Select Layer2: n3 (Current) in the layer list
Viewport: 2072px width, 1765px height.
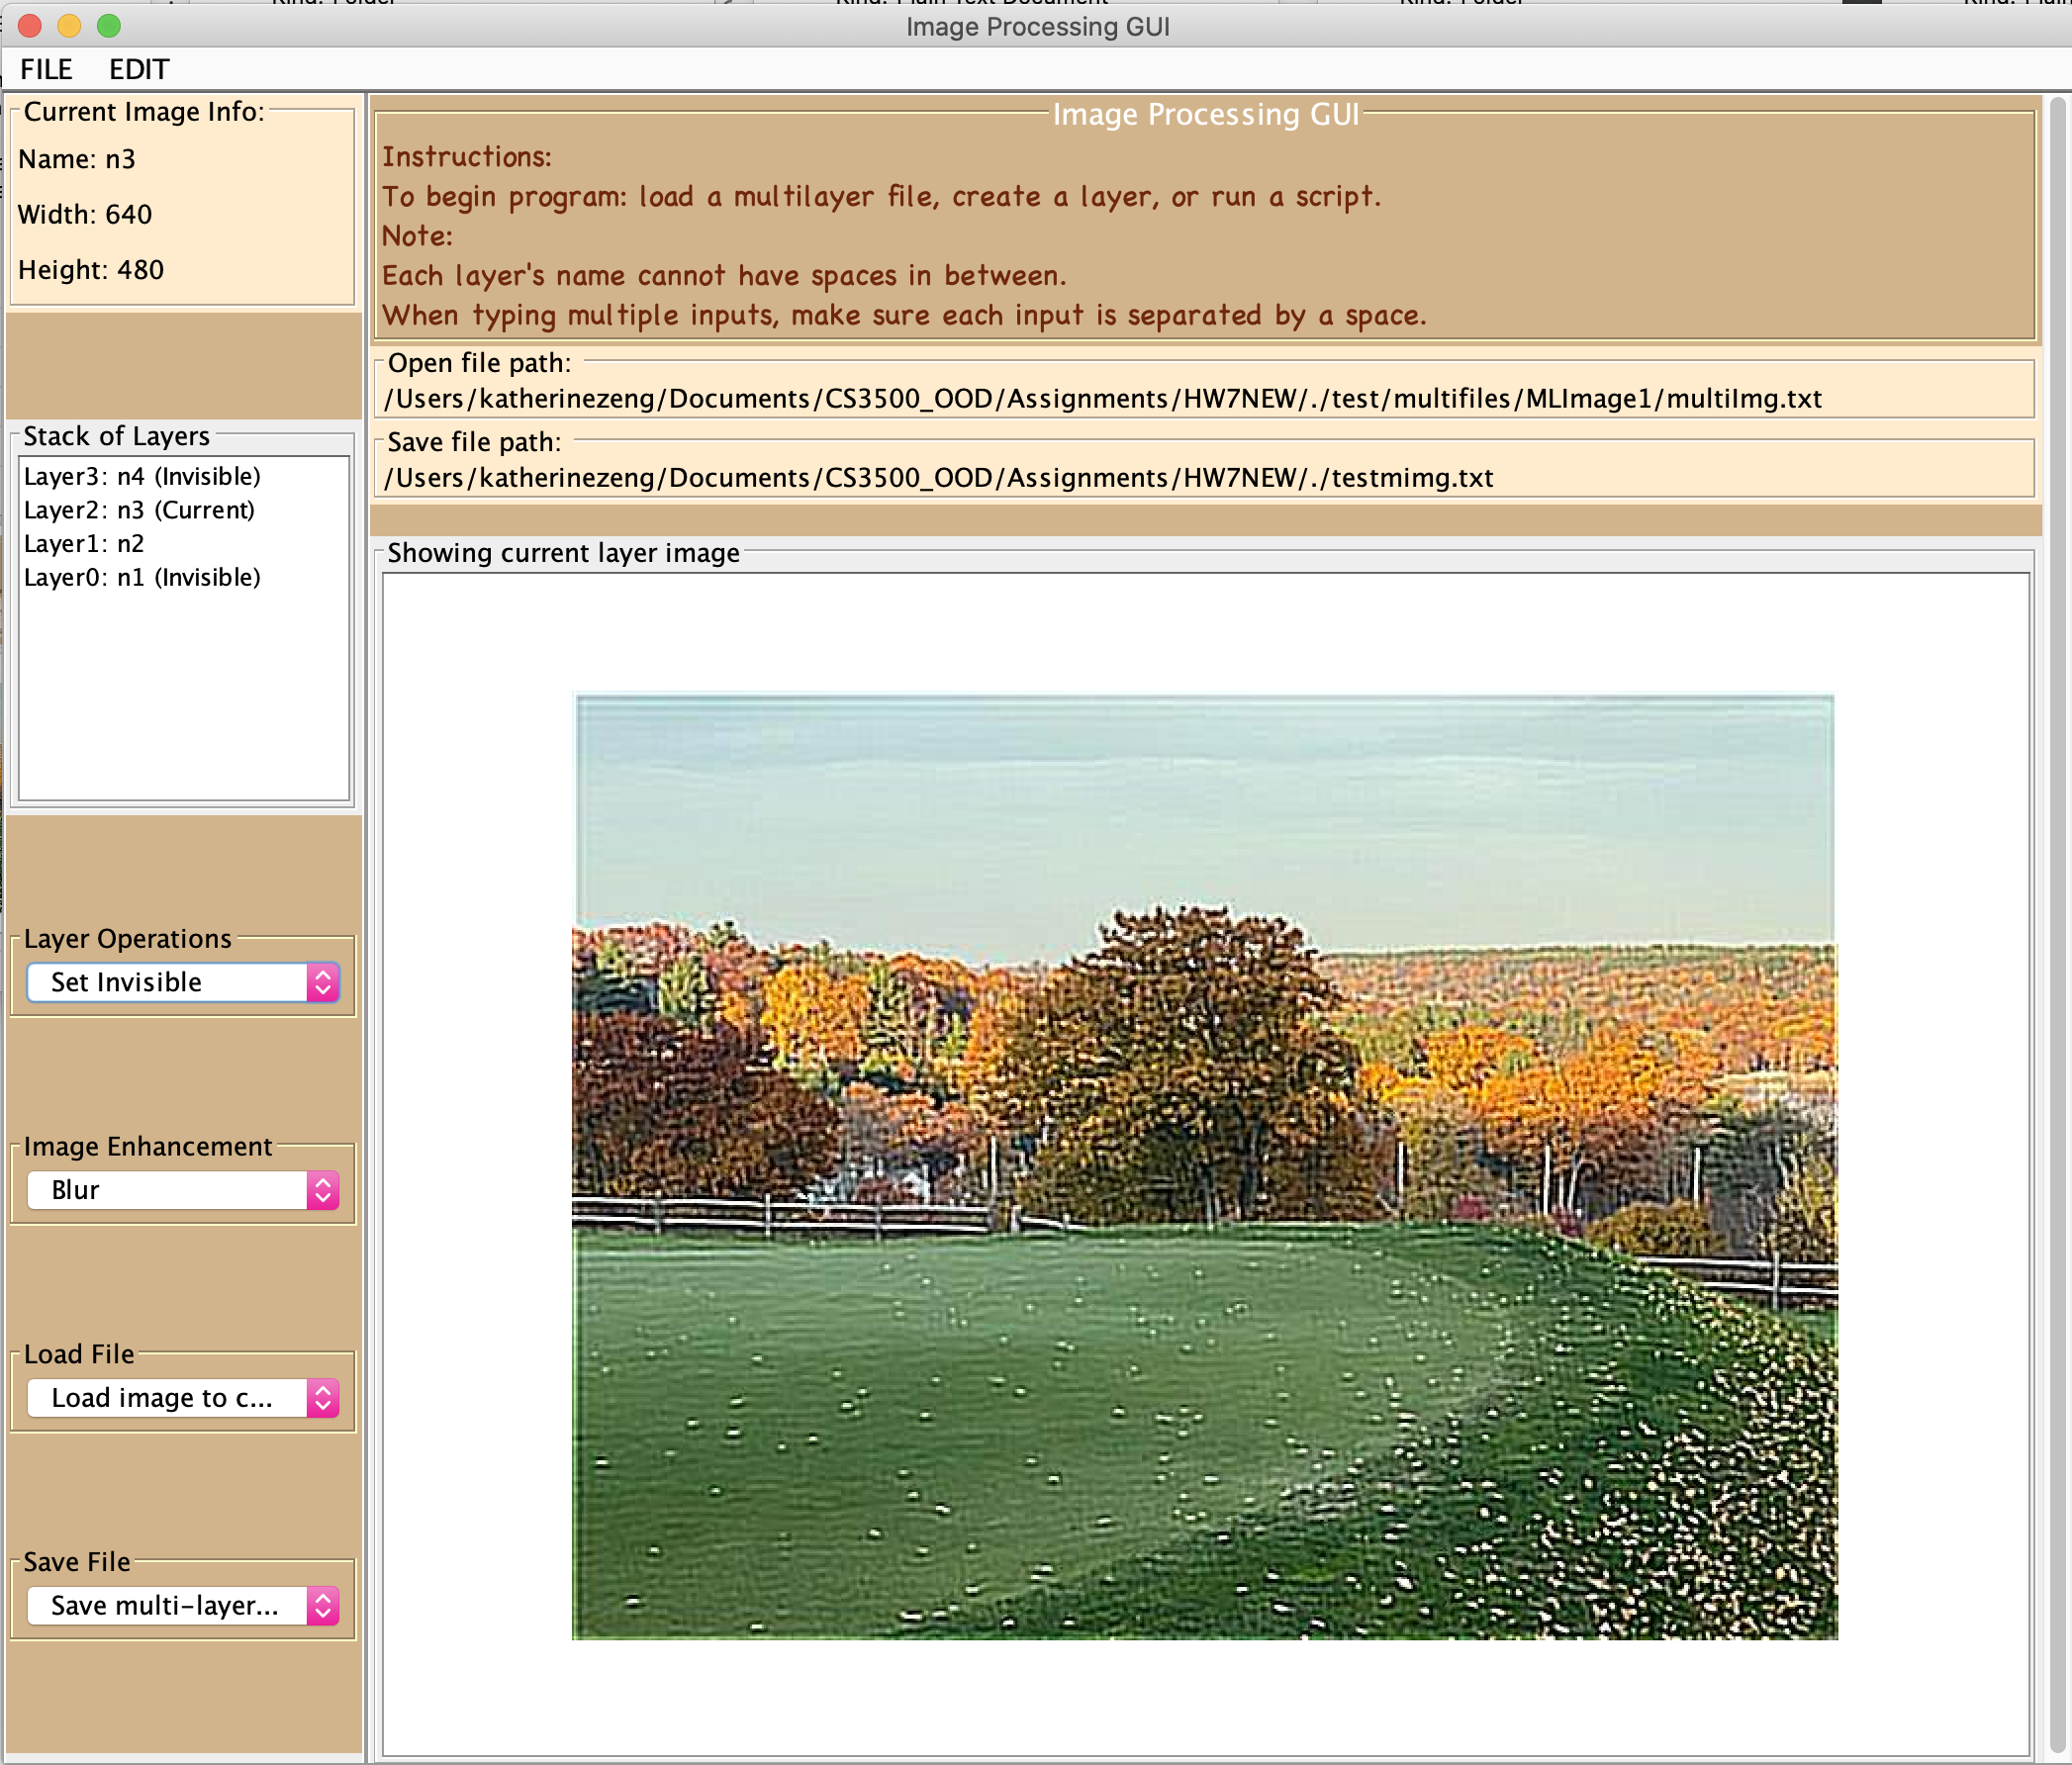[139, 510]
